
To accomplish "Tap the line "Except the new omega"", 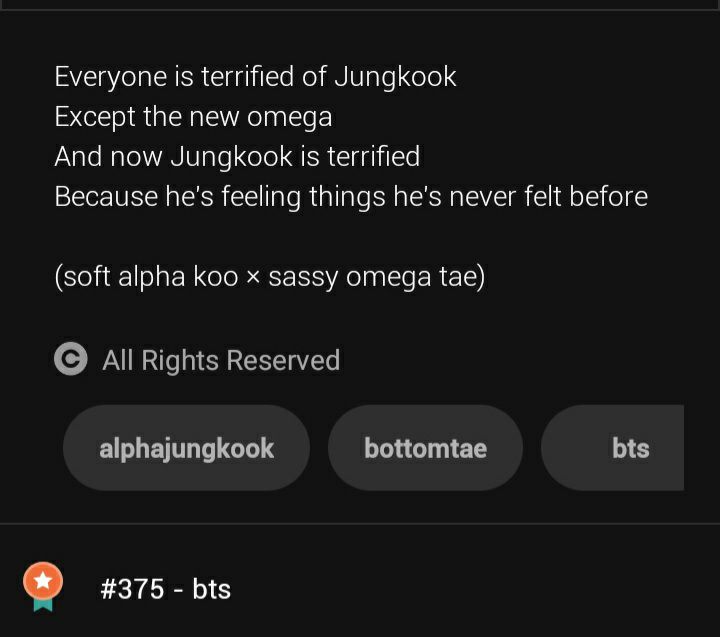I will pyautogui.click(x=193, y=117).
